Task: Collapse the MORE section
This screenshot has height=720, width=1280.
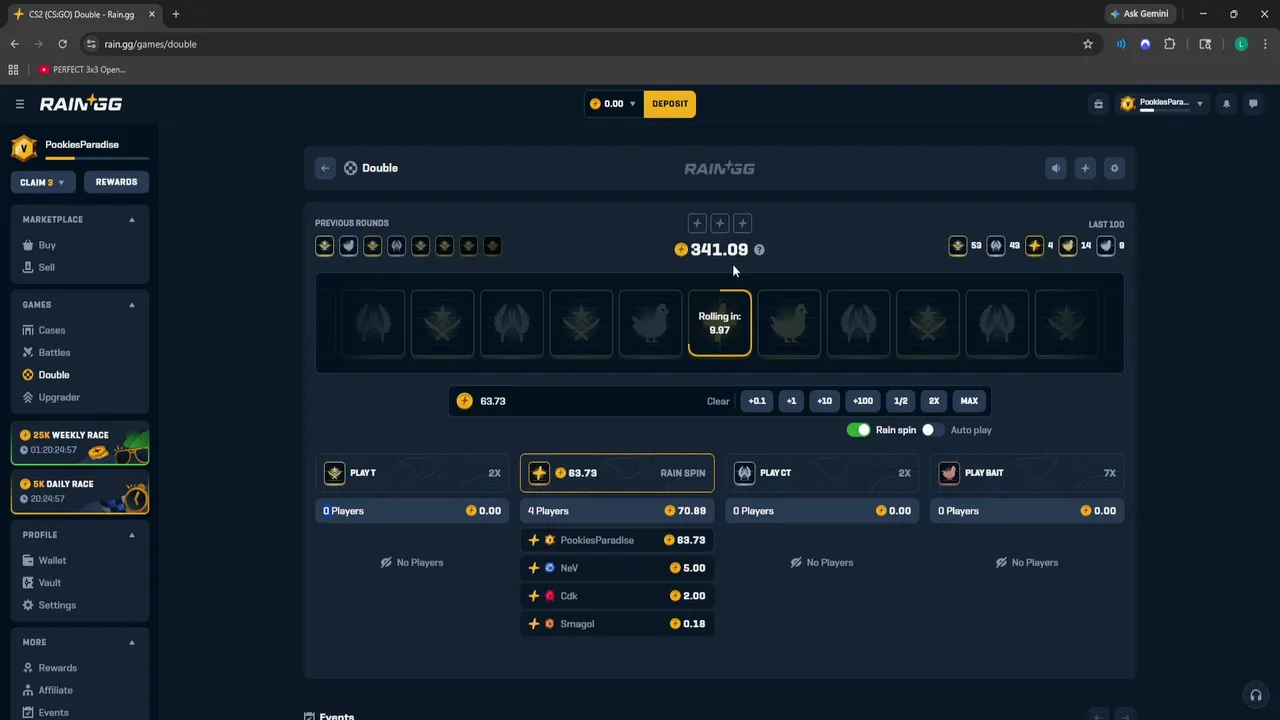Action: (131, 642)
